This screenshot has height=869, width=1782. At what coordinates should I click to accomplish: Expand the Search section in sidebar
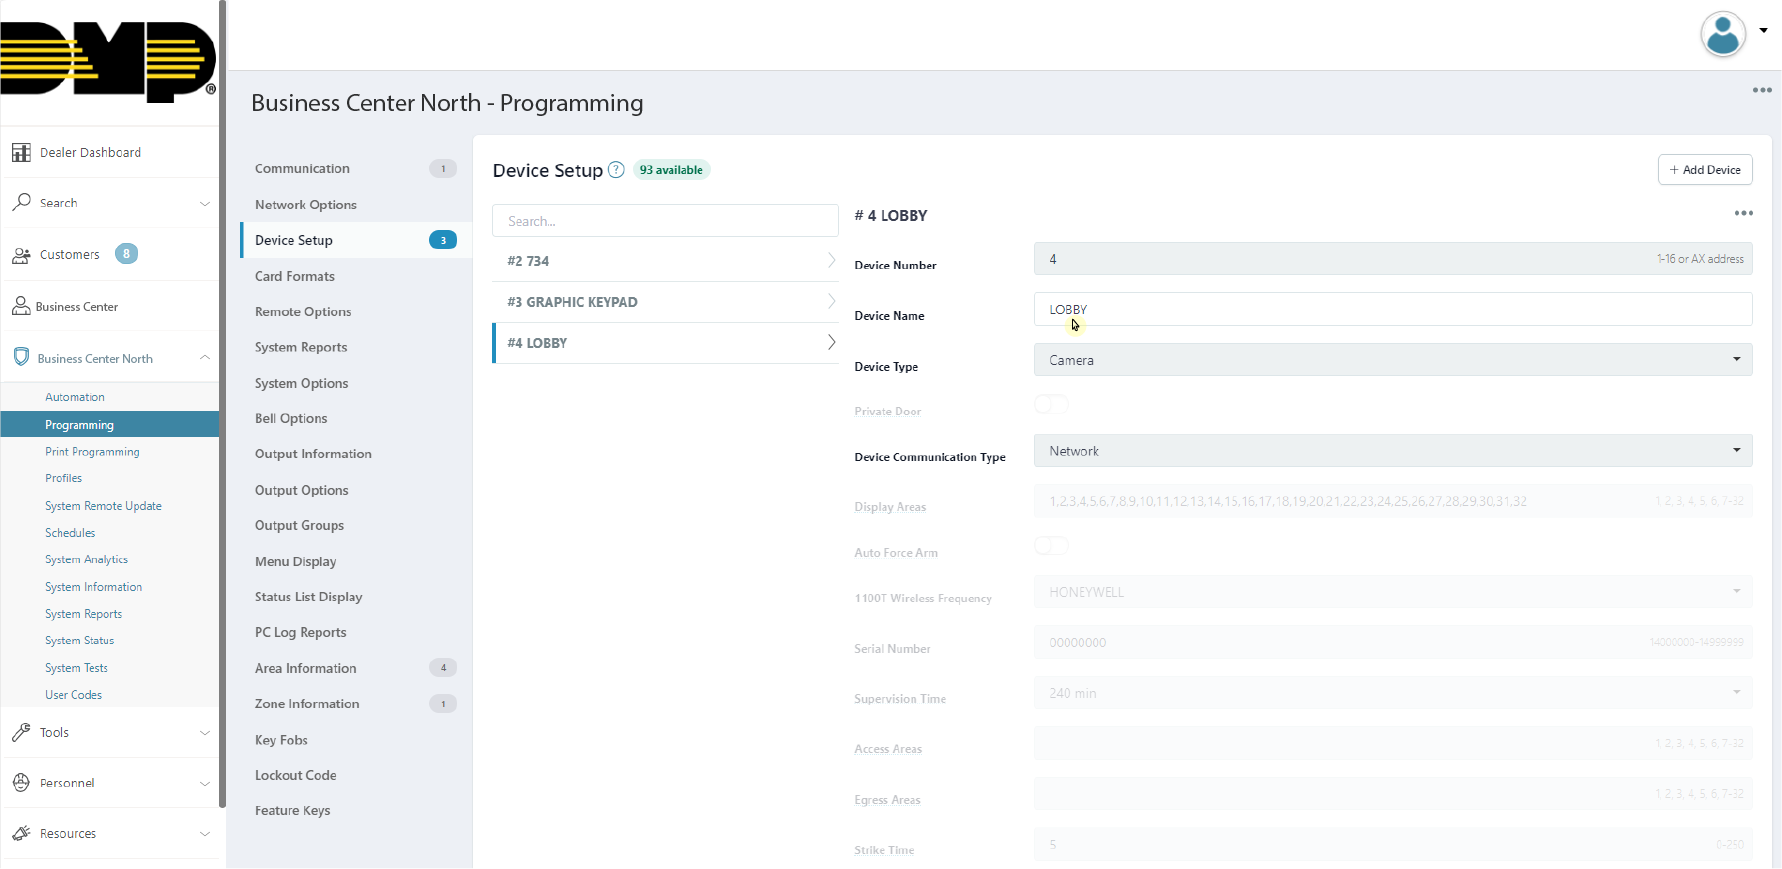pyautogui.click(x=205, y=203)
